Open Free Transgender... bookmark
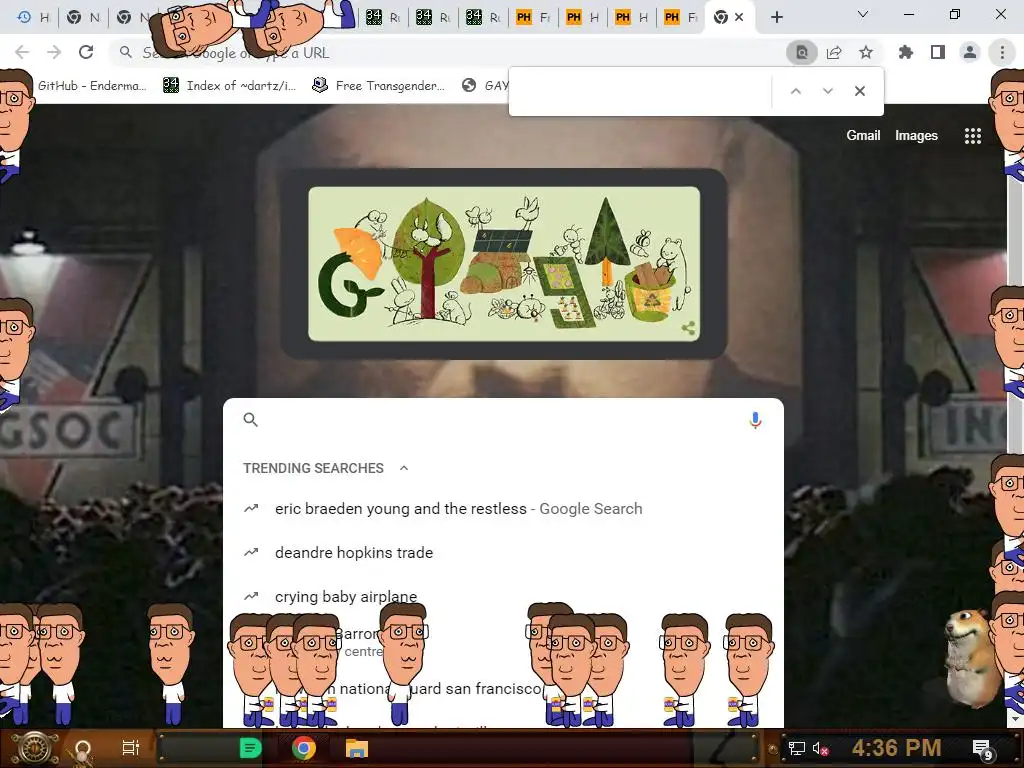The height and width of the screenshot is (768, 1024). click(379, 86)
